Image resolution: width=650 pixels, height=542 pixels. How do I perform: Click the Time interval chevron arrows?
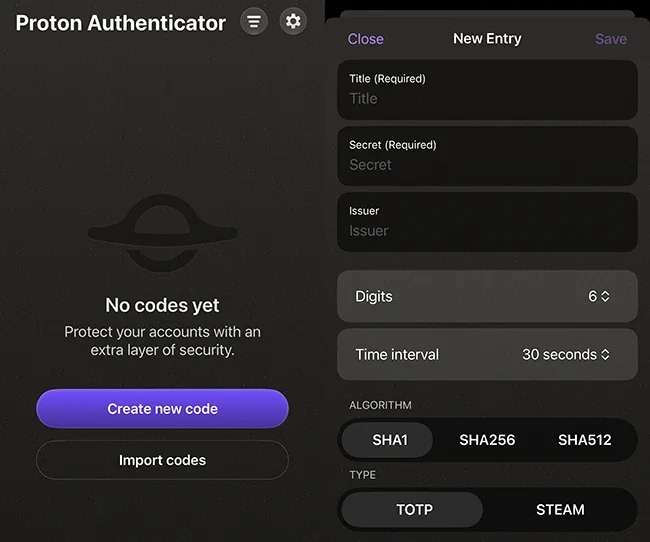(x=605, y=354)
